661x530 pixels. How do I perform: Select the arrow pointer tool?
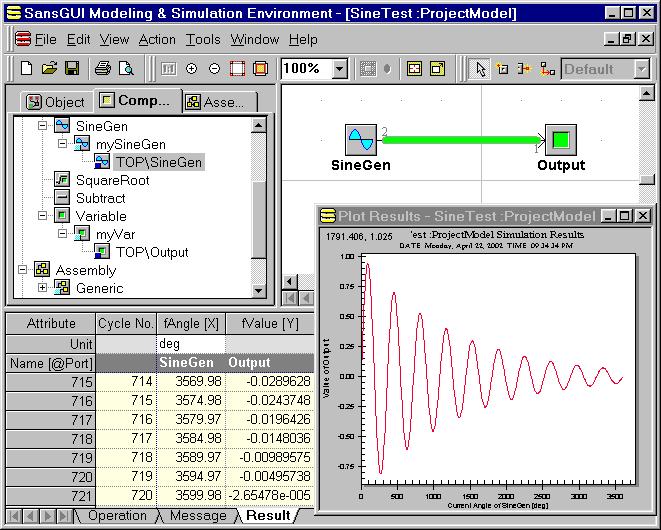(x=480, y=69)
